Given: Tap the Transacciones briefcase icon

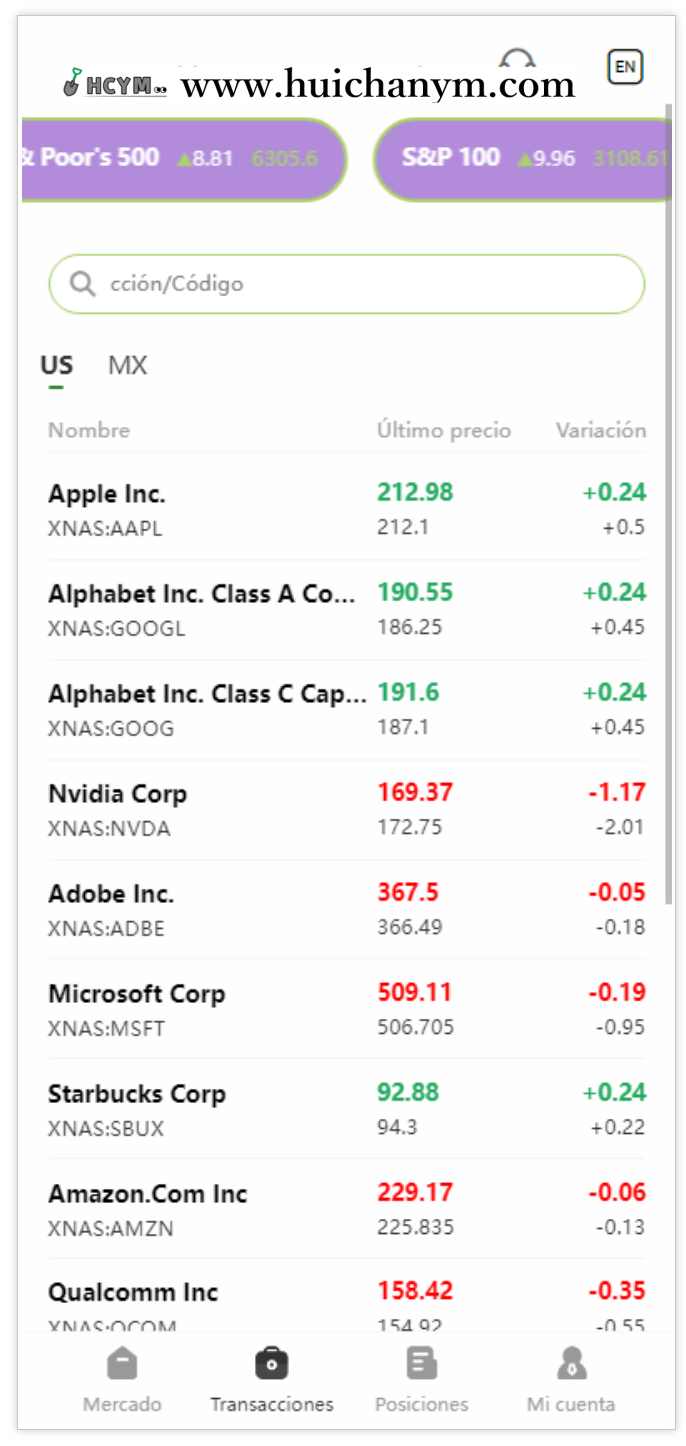Looking at the screenshot, I should point(271,1363).
